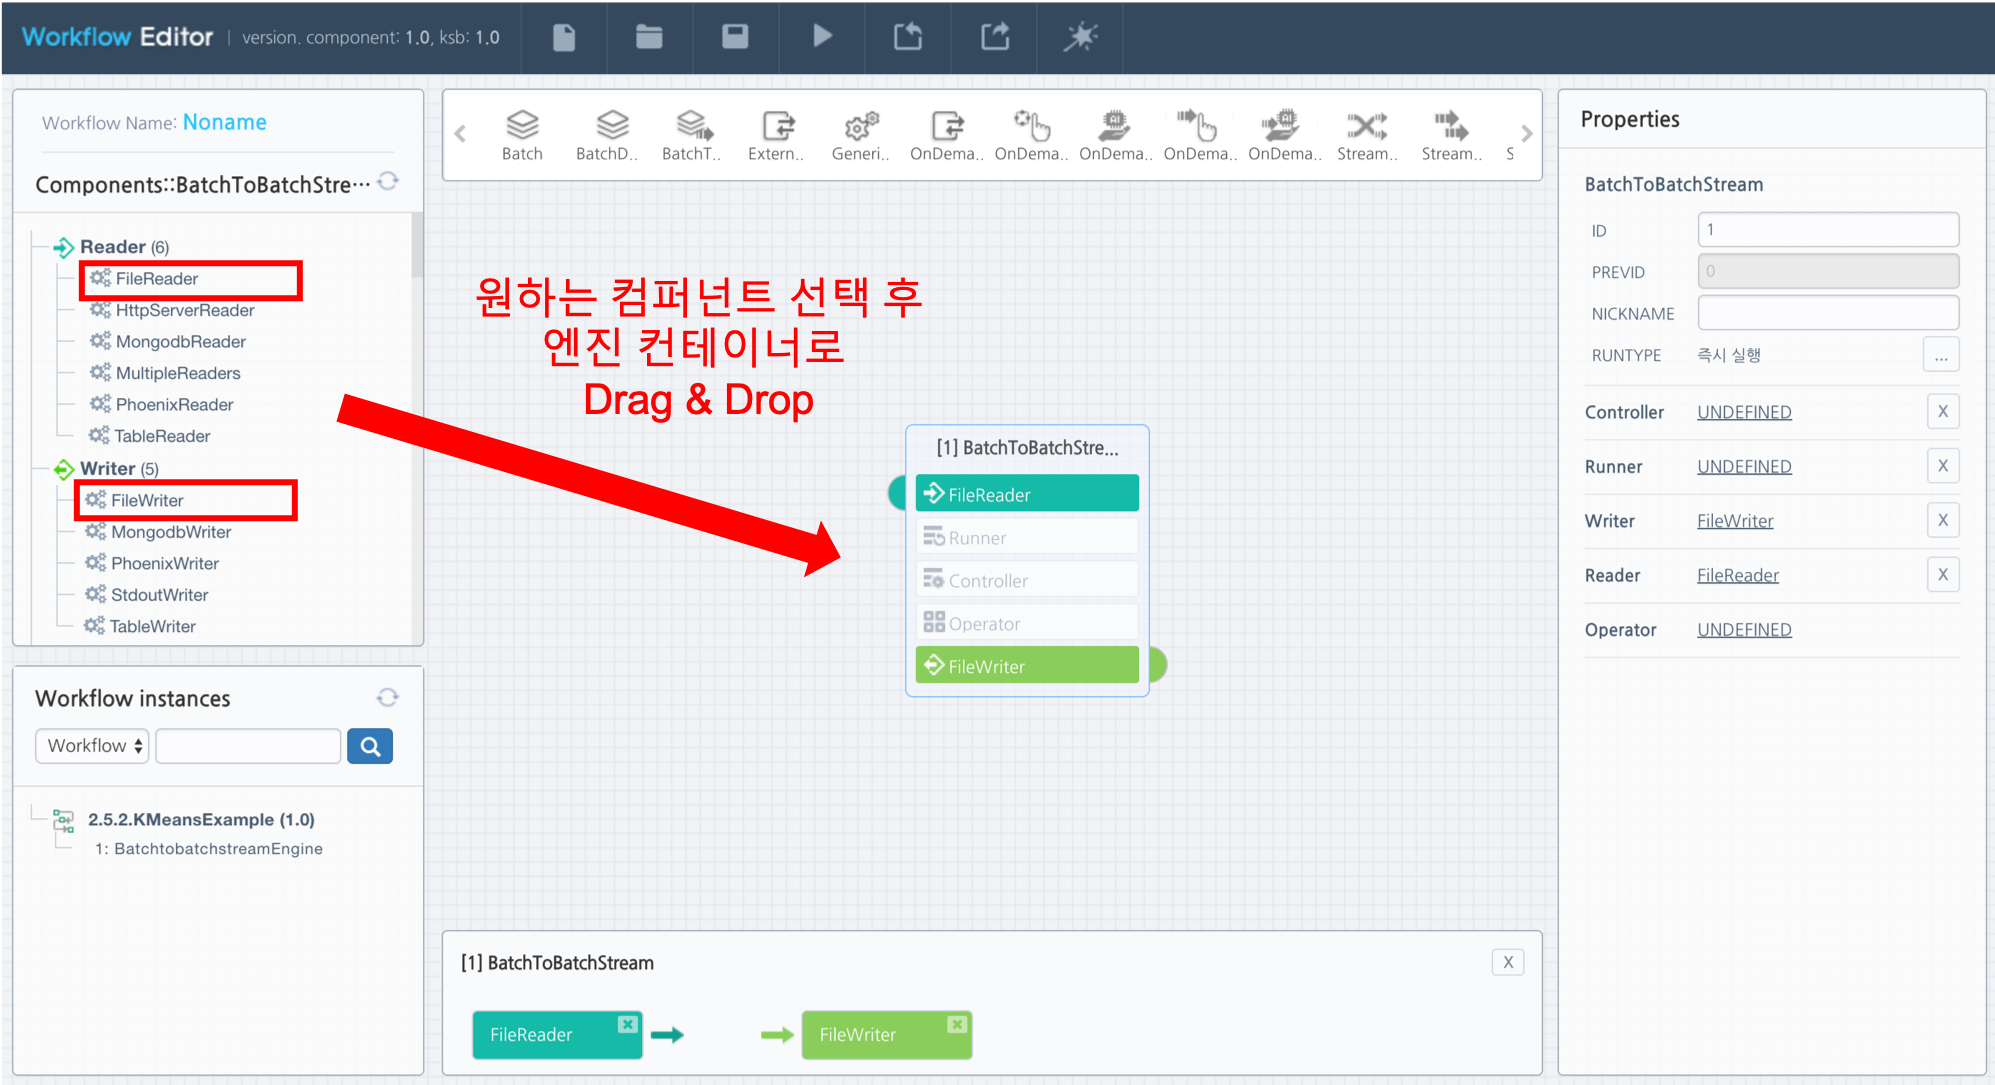Select PhoenixWriter component

tap(152, 564)
